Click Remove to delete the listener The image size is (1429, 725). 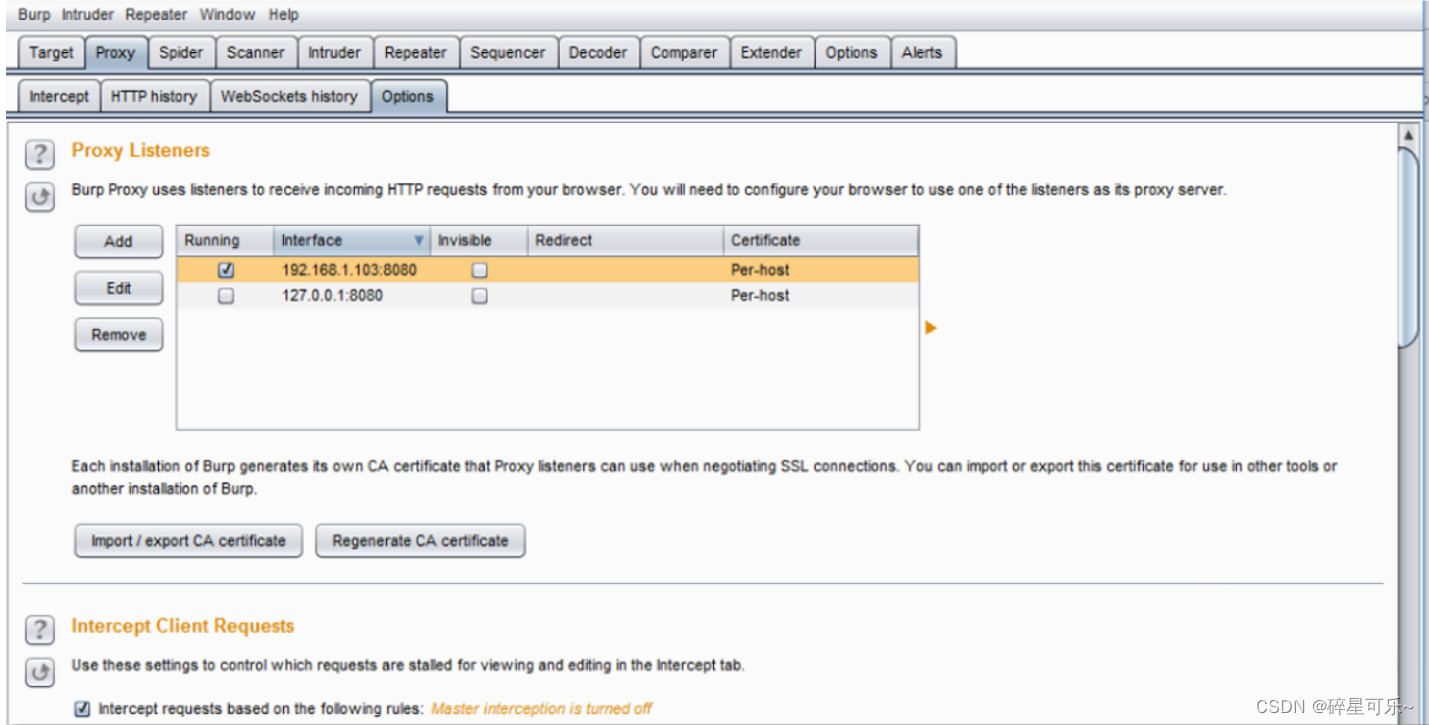point(118,335)
